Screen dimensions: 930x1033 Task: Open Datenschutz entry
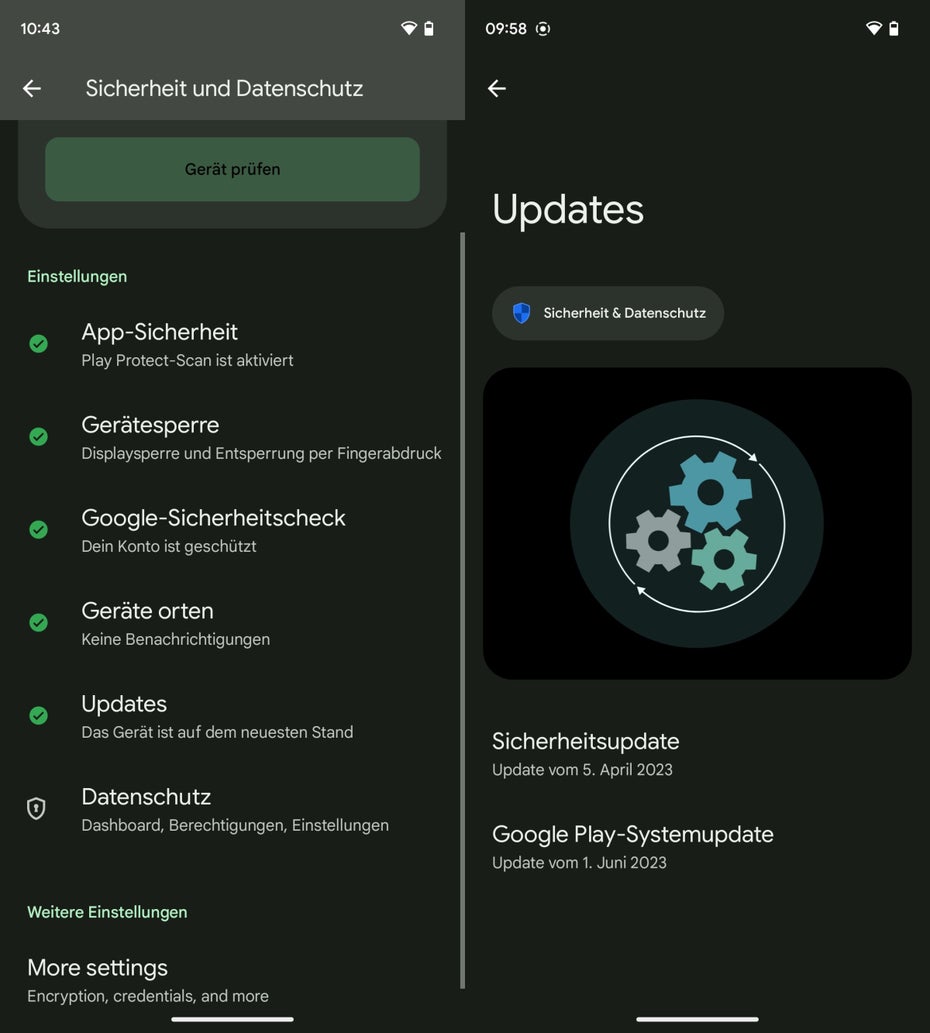tap(232, 809)
